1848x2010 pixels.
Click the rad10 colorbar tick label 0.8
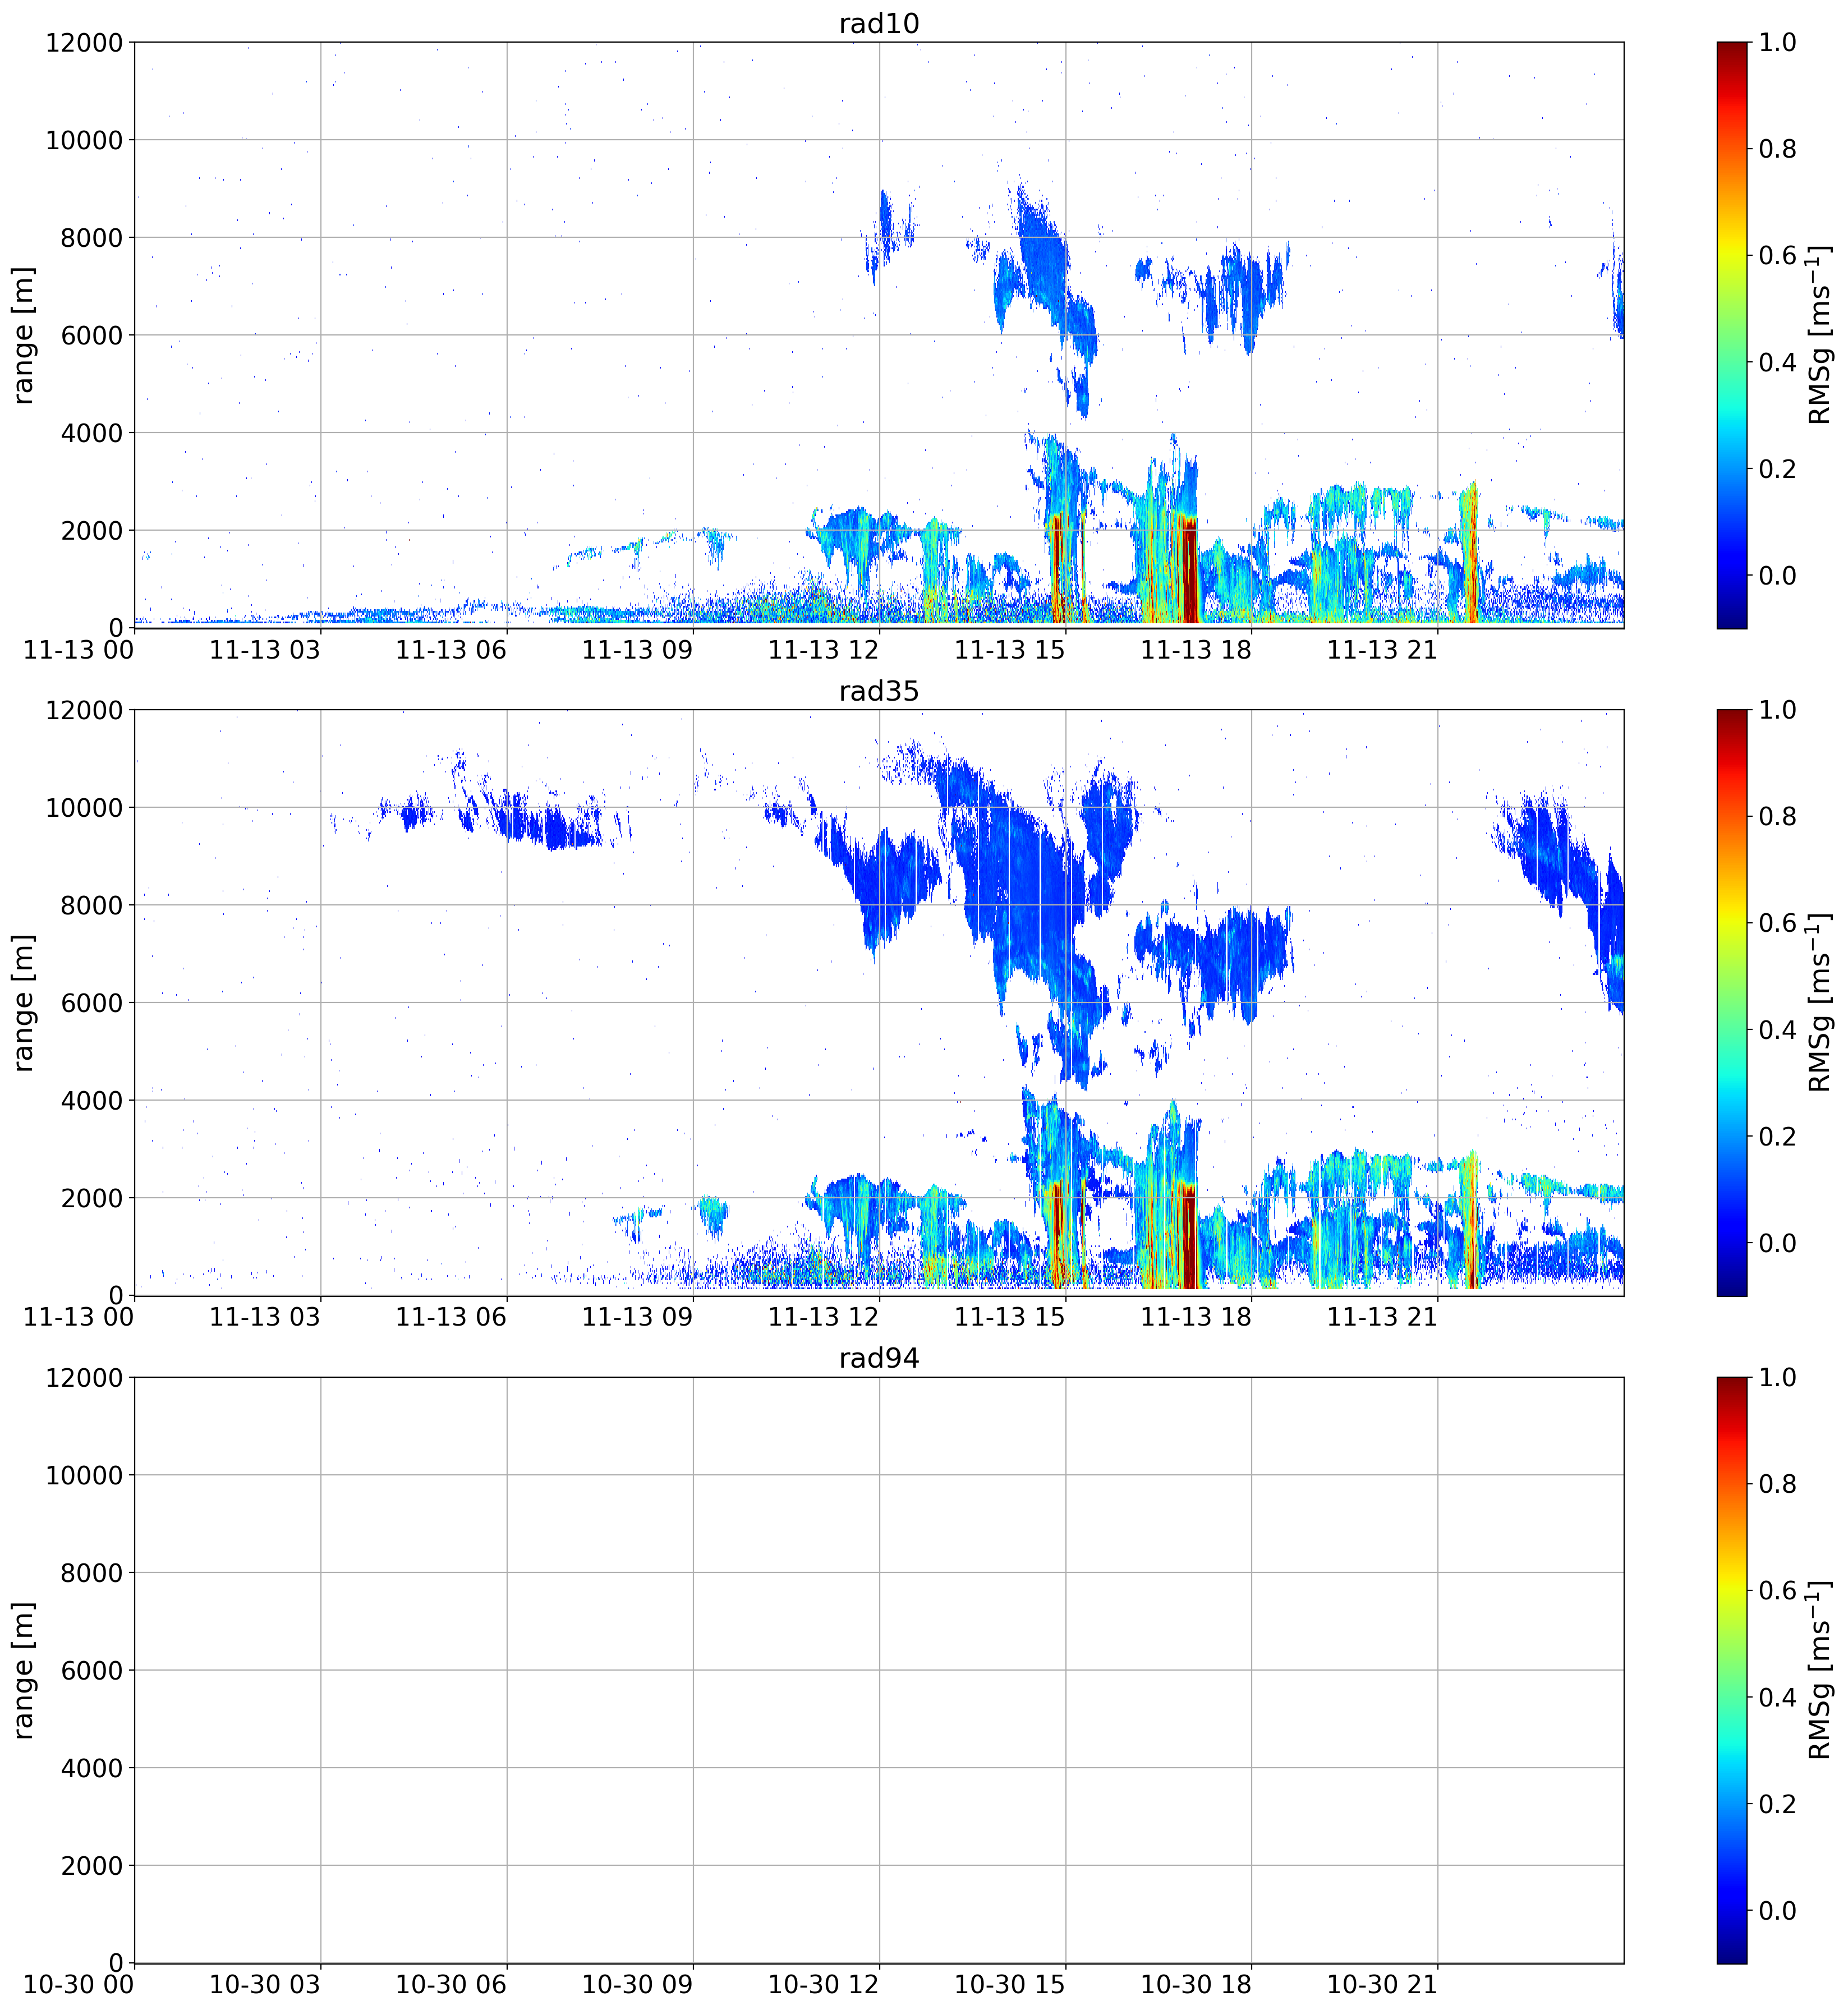[1777, 149]
